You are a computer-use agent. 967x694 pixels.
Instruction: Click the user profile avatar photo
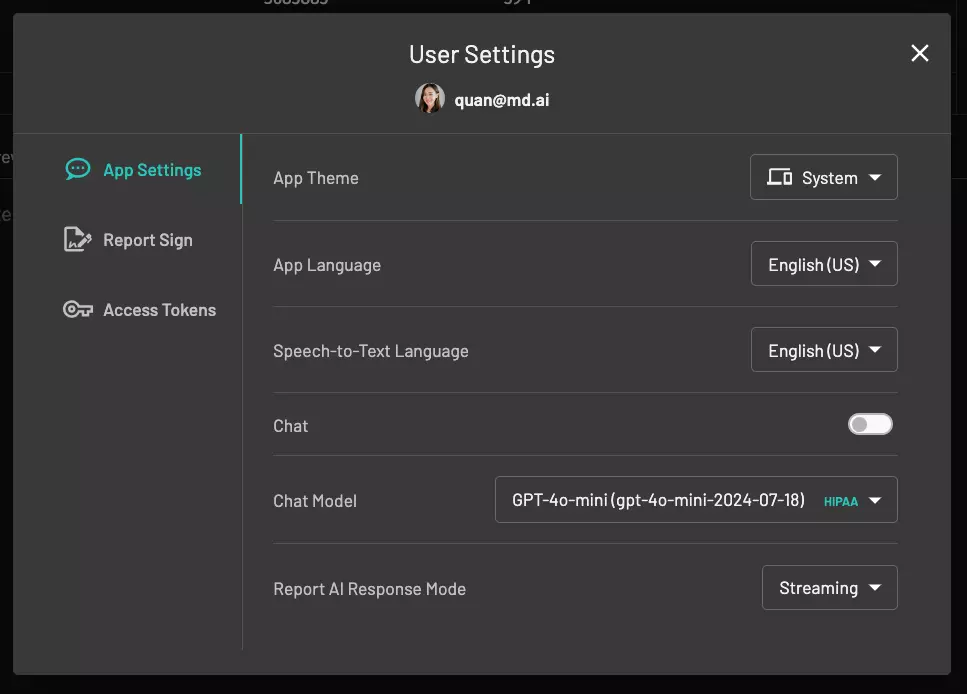[x=429, y=98]
